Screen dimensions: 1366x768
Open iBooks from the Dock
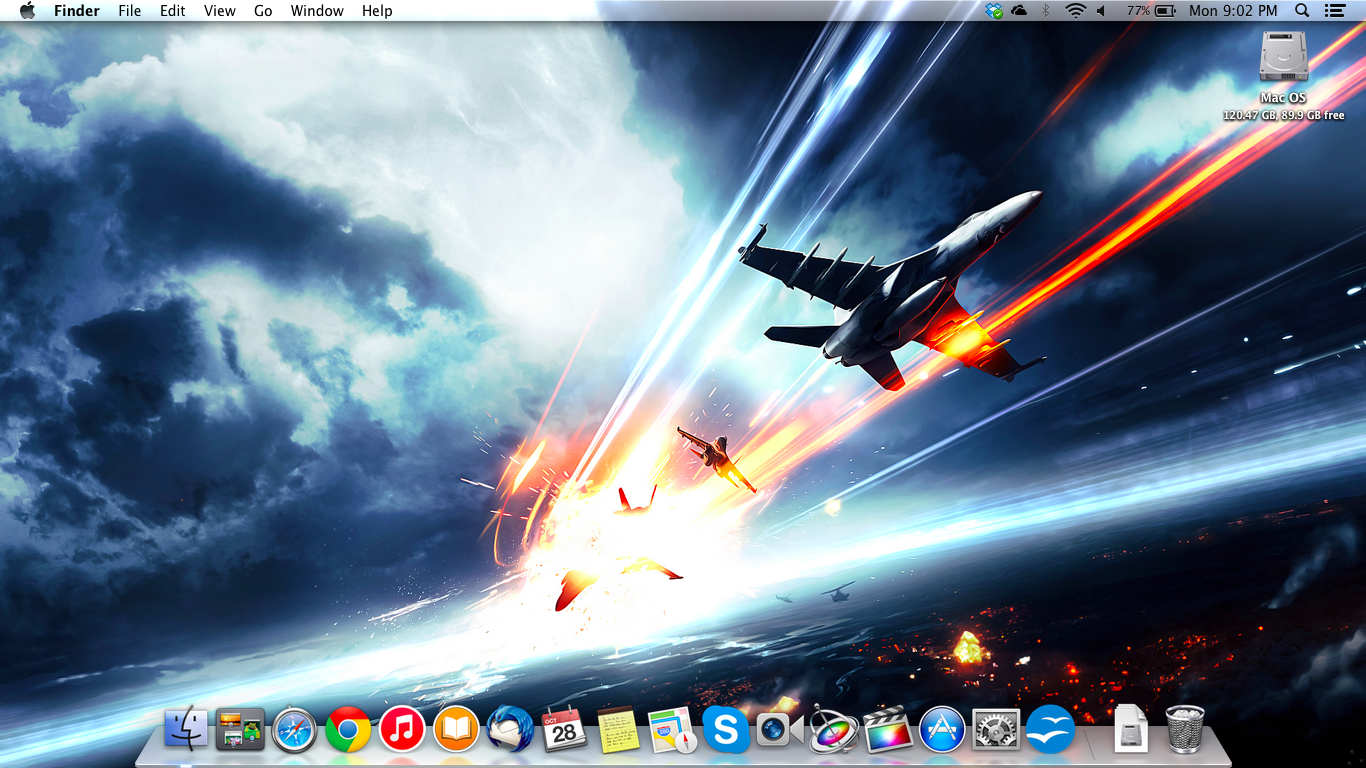pos(456,730)
